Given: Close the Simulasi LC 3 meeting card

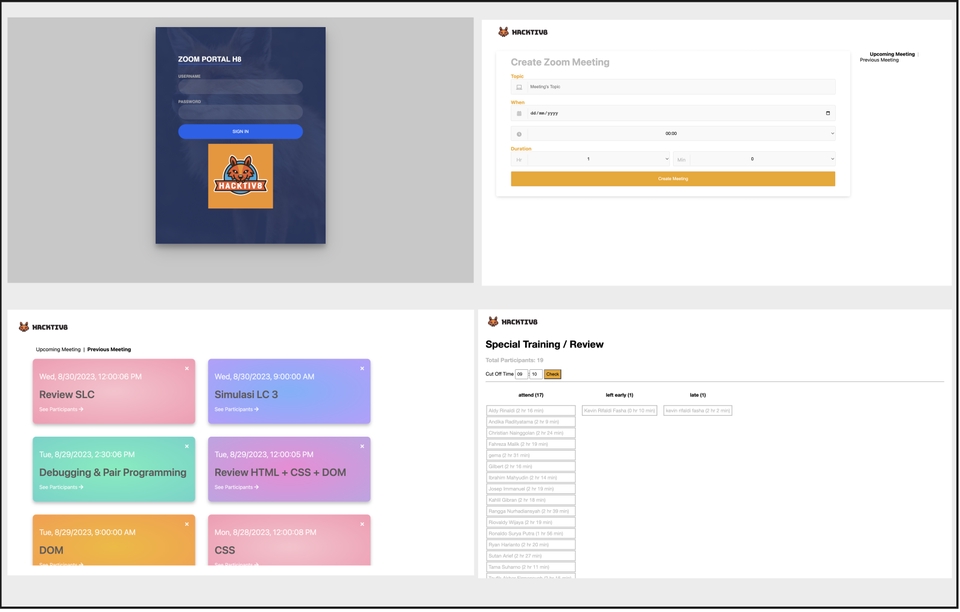Looking at the screenshot, I should pyautogui.click(x=361, y=368).
